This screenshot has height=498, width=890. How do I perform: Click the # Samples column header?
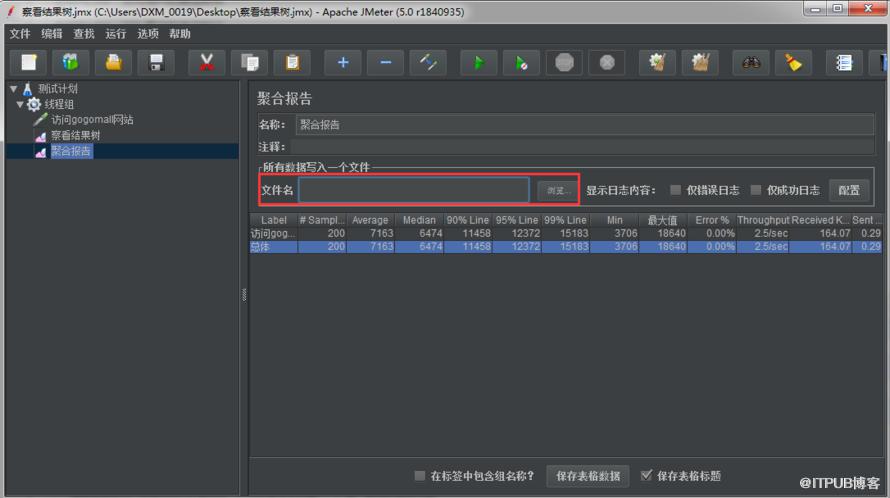(322, 220)
